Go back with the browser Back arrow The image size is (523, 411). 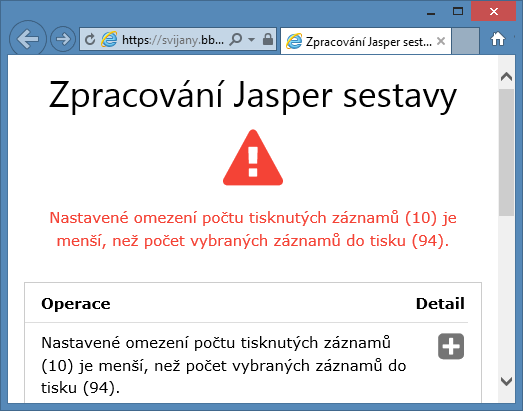tap(28, 39)
